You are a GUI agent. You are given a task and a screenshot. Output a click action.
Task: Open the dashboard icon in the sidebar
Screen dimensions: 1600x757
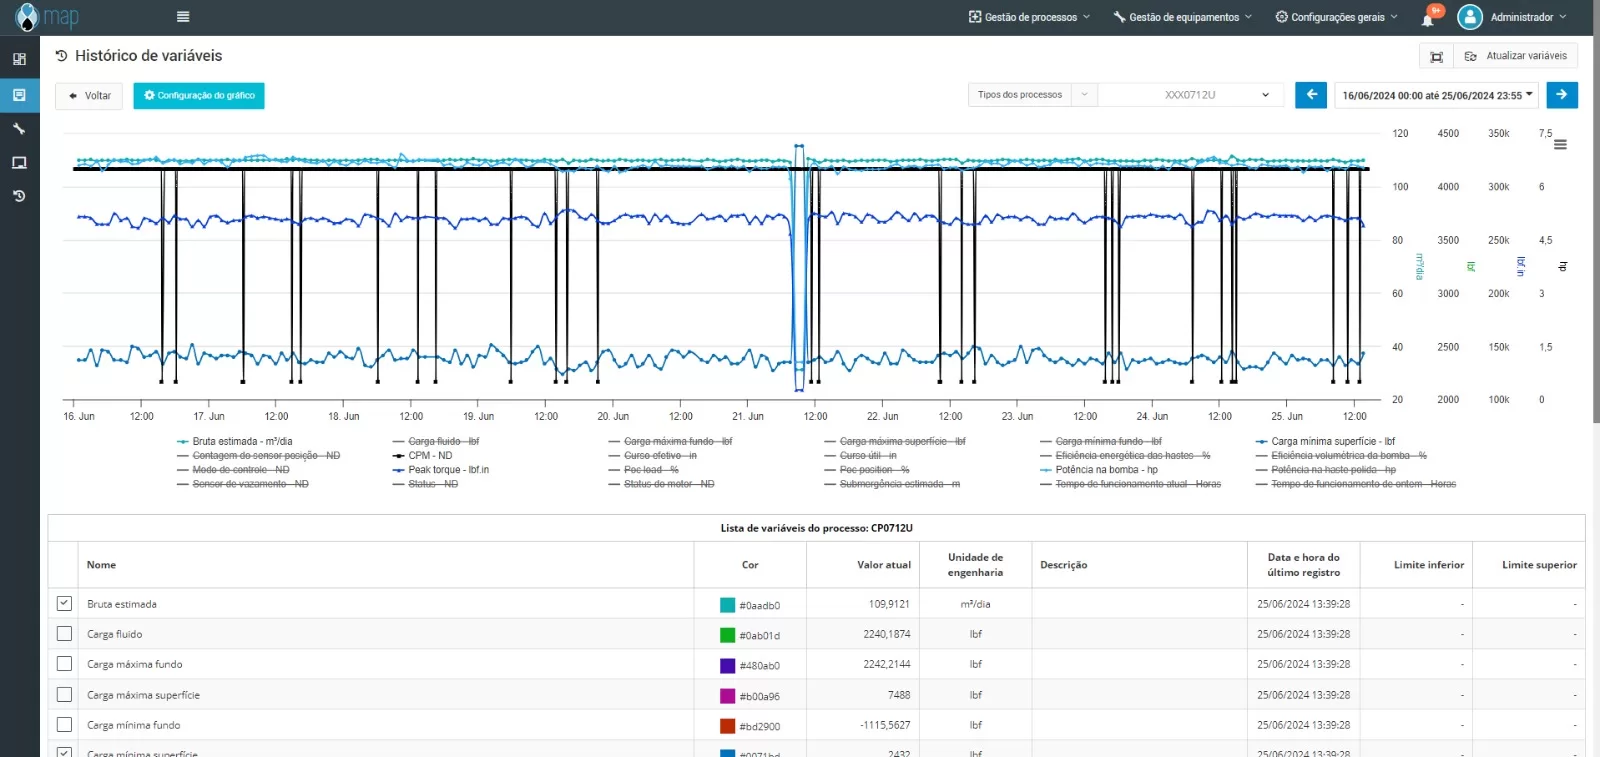click(19, 59)
